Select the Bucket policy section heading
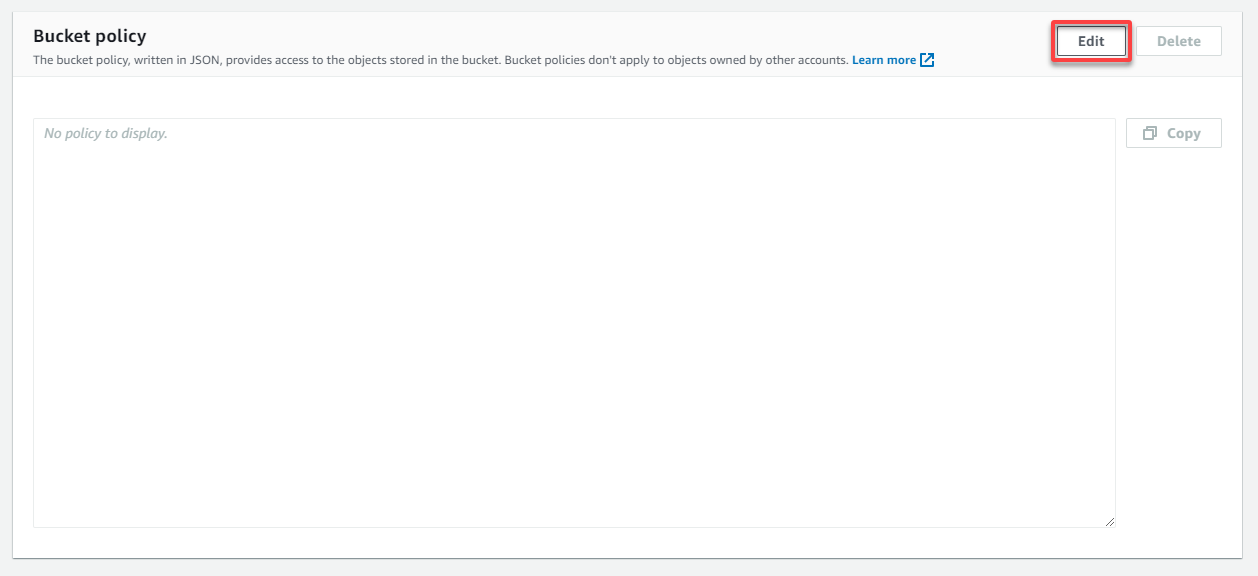1258x576 pixels. [90, 36]
